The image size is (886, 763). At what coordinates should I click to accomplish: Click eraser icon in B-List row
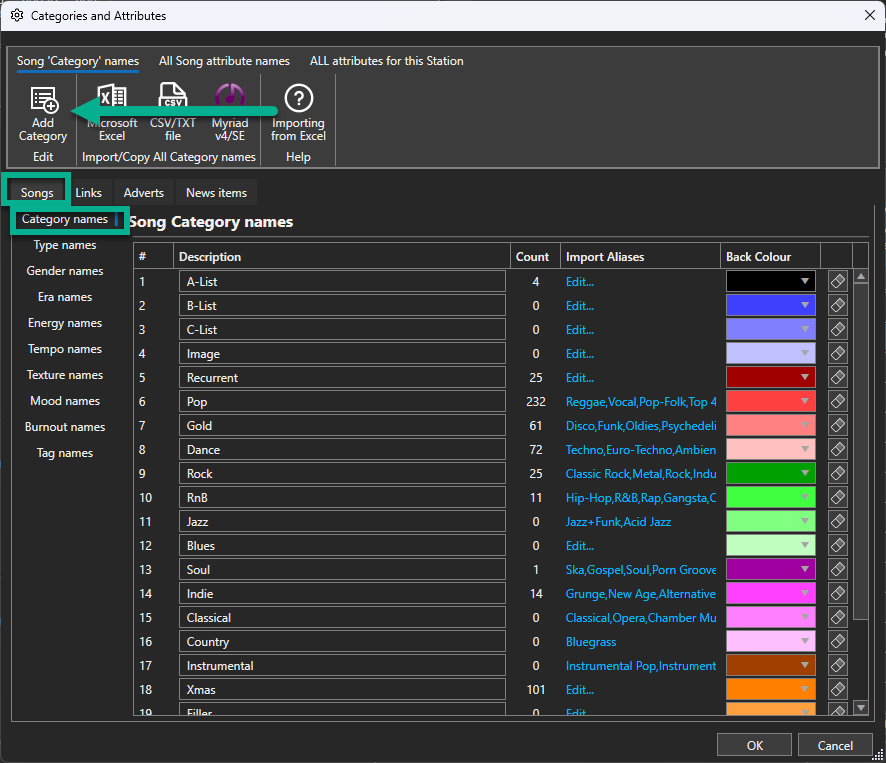837,305
